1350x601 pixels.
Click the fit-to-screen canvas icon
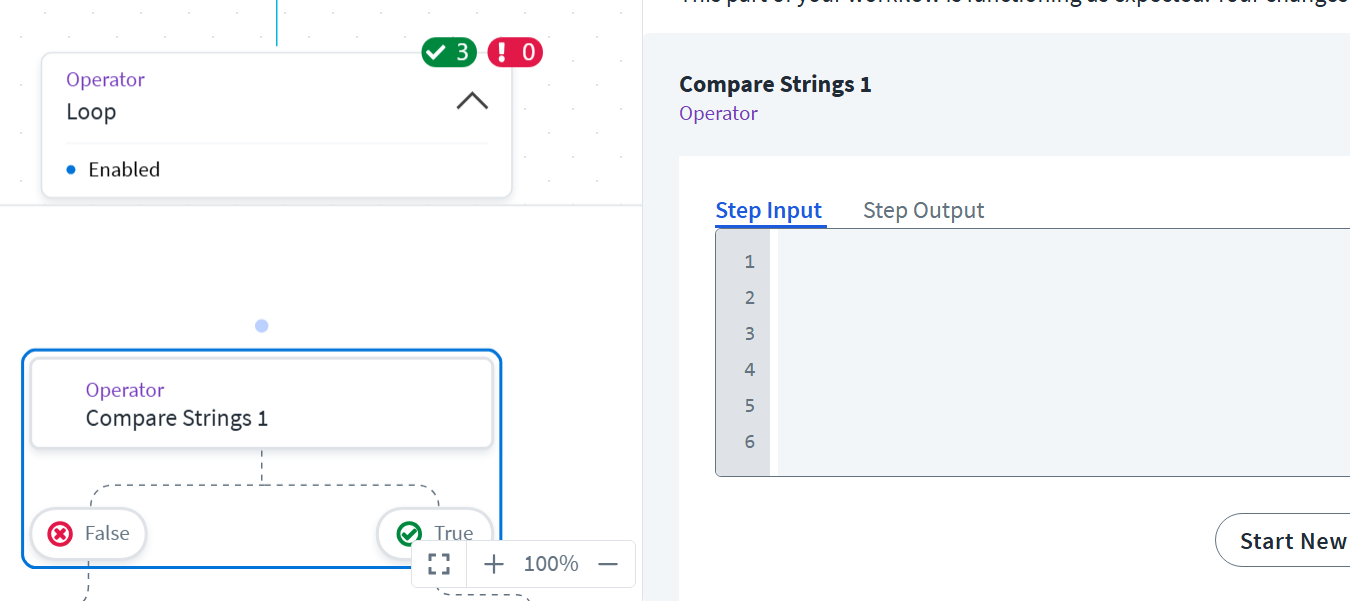[439, 564]
